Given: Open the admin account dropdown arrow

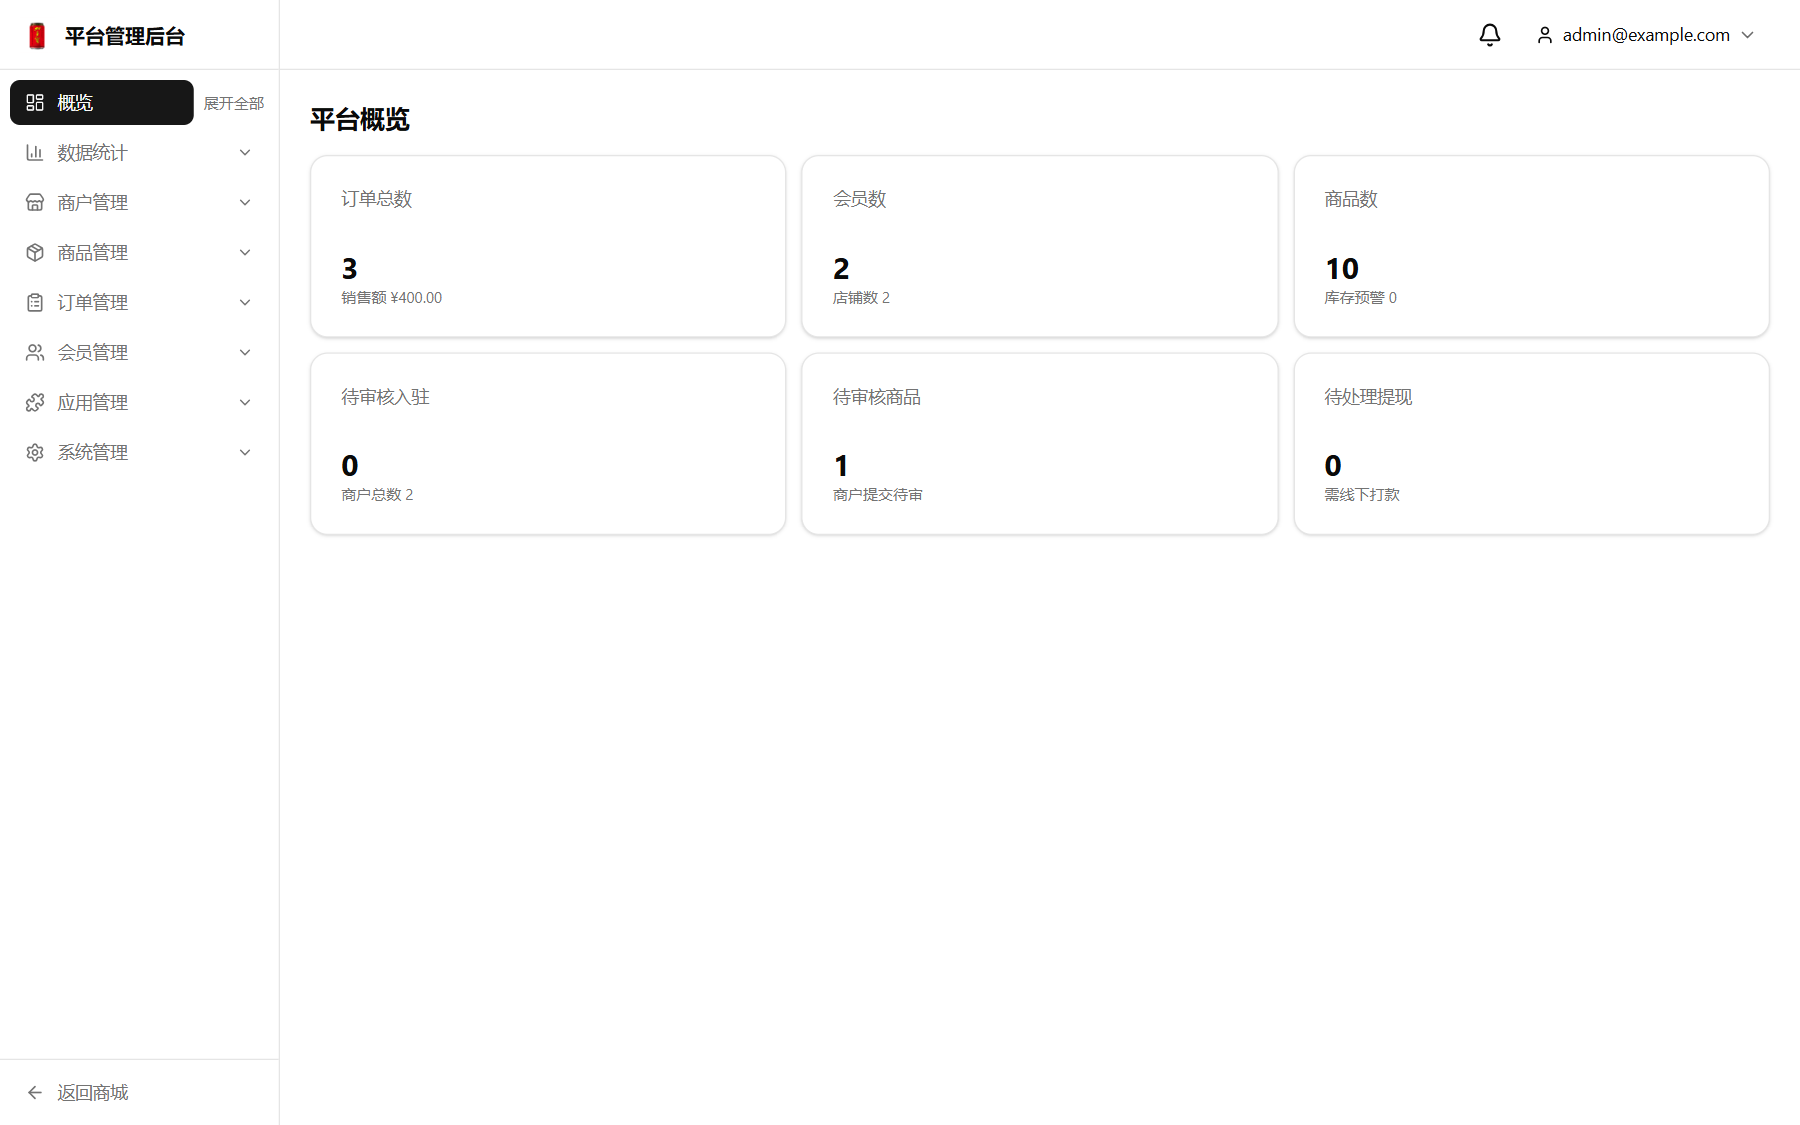Looking at the screenshot, I should (1748, 35).
